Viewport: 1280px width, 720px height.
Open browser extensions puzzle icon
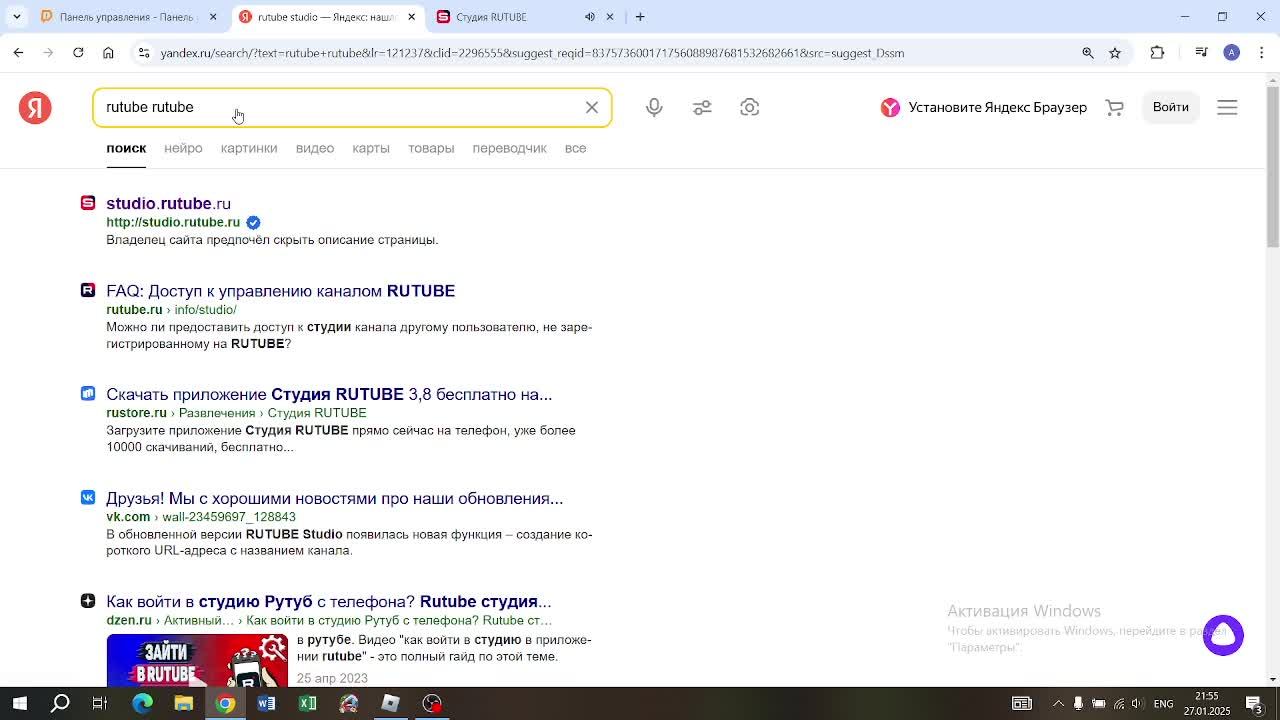pyautogui.click(x=1157, y=53)
